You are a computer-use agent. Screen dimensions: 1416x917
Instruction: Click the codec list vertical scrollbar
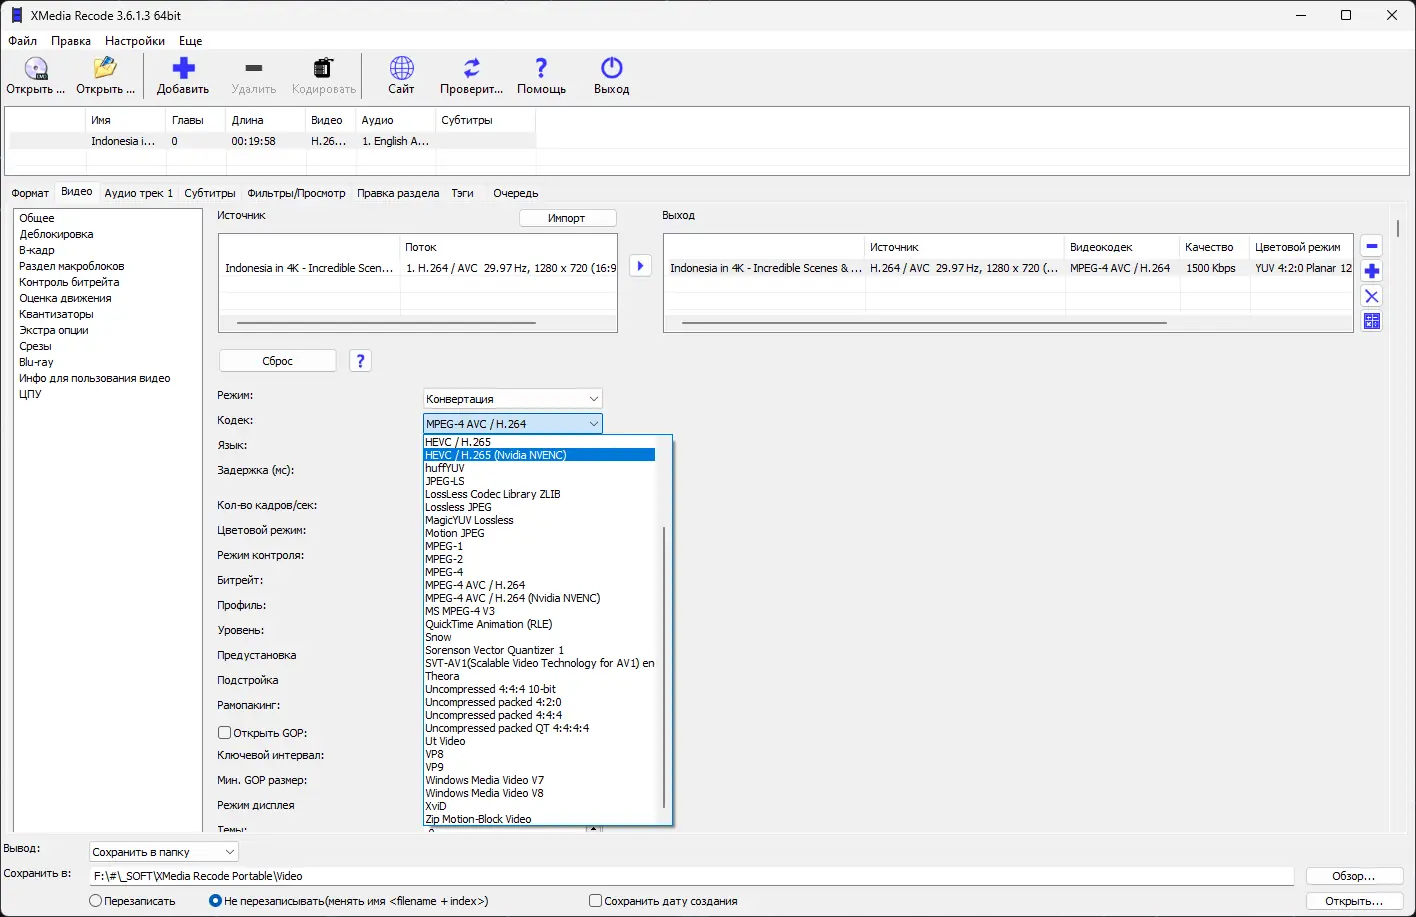pyautogui.click(x=664, y=665)
